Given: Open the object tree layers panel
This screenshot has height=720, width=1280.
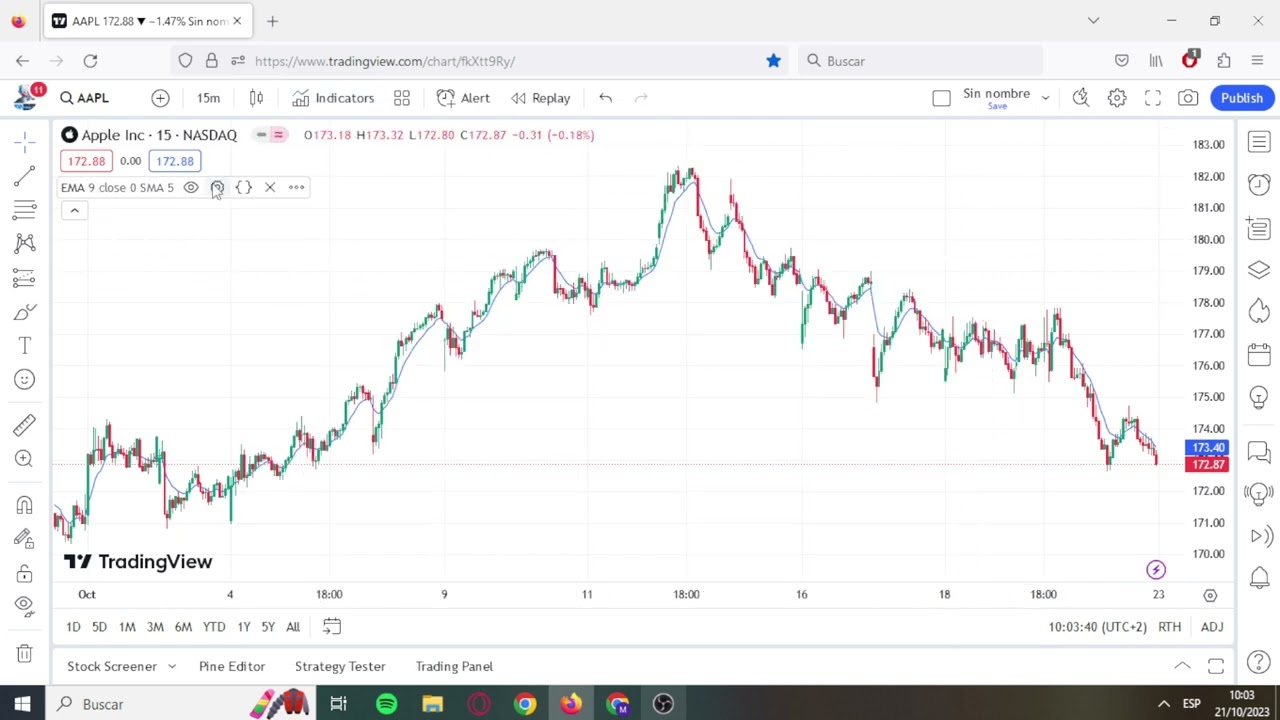Looking at the screenshot, I should click(1259, 270).
